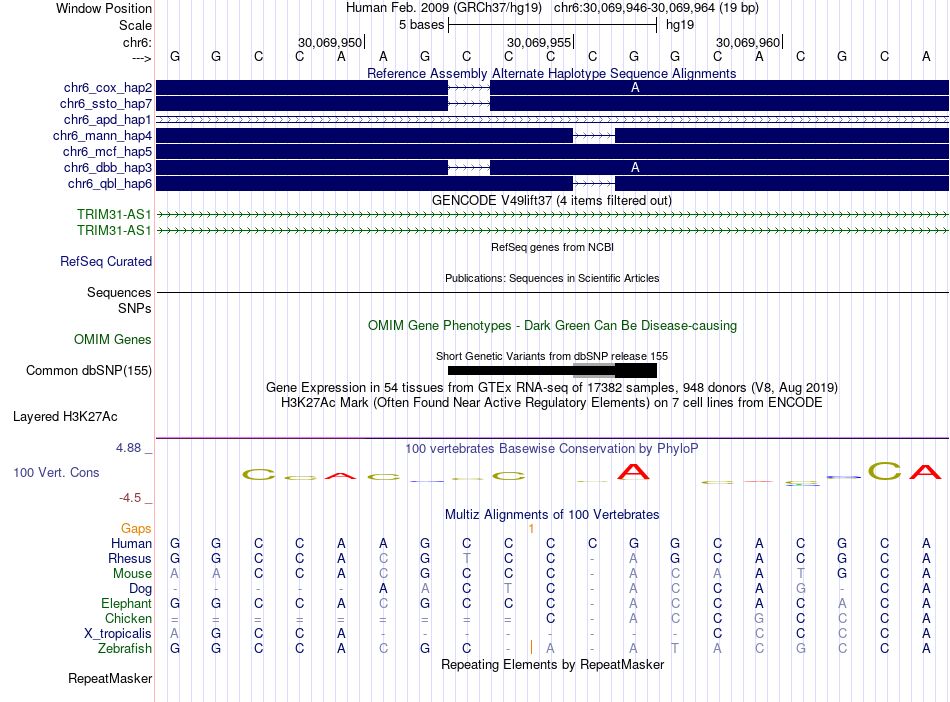Select the 30,069,960 position marker

point(749,42)
